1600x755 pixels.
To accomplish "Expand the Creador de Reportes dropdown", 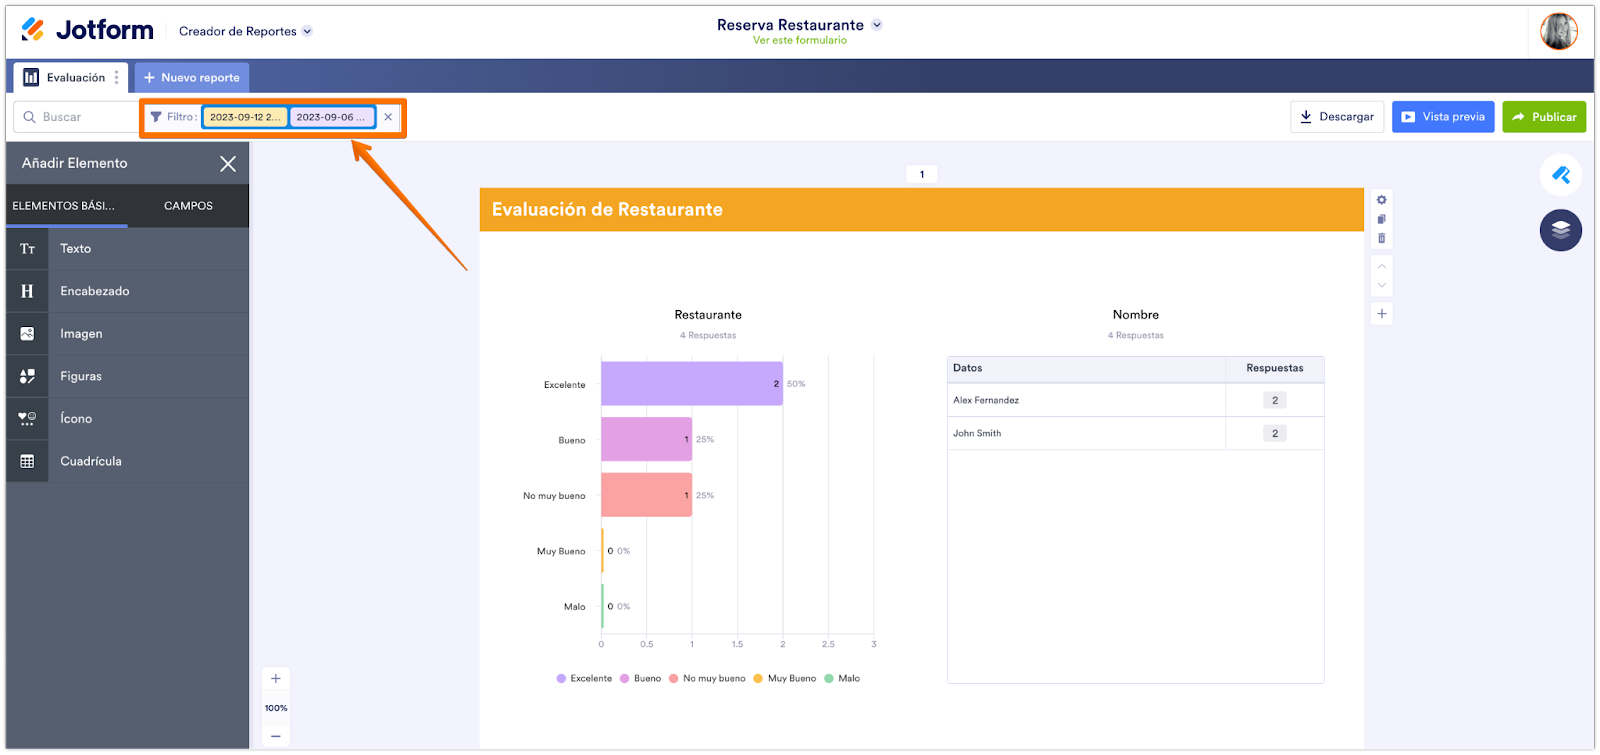I will click(245, 31).
